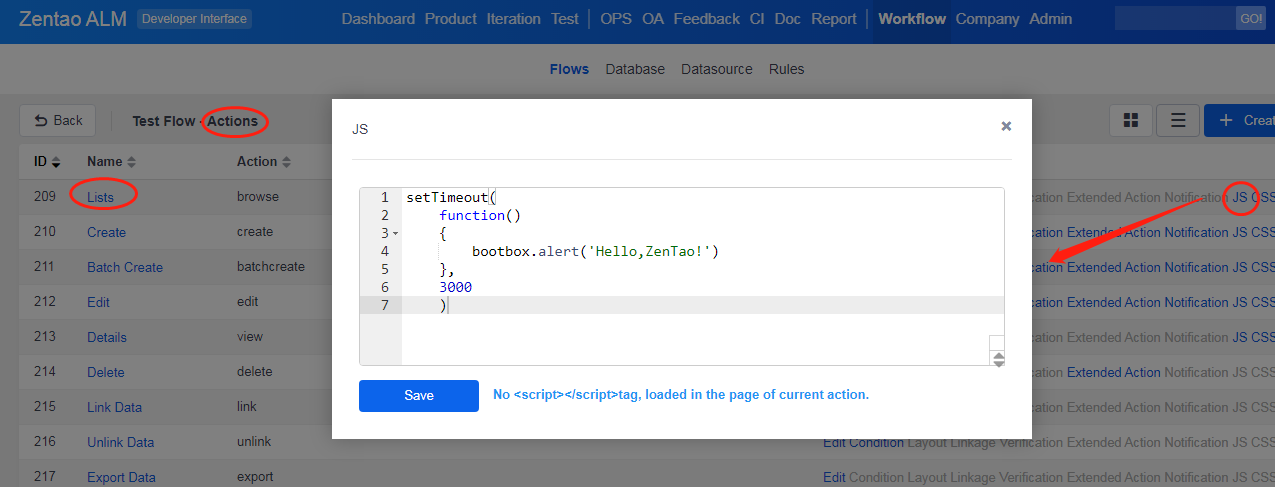Sort the table by the Name column
Viewport: 1275px width, 487px height.
click(x=111, y=161)
